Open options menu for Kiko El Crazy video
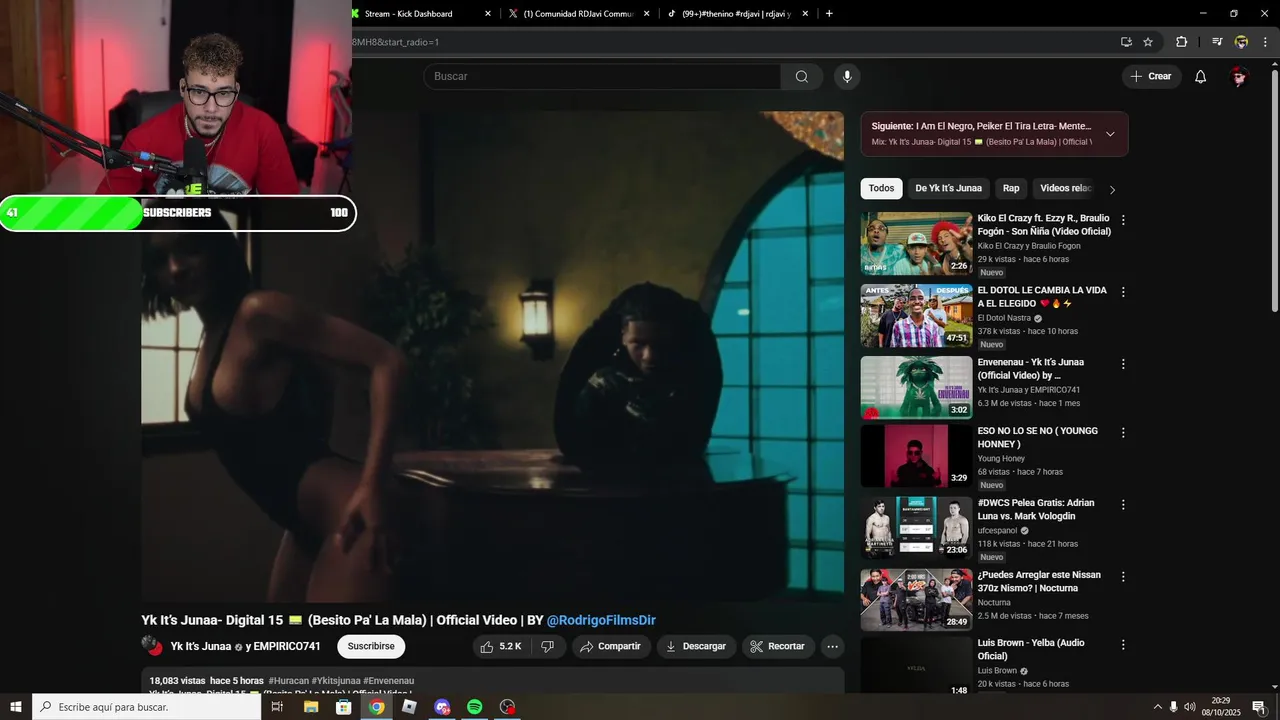 pos(1123,220)
